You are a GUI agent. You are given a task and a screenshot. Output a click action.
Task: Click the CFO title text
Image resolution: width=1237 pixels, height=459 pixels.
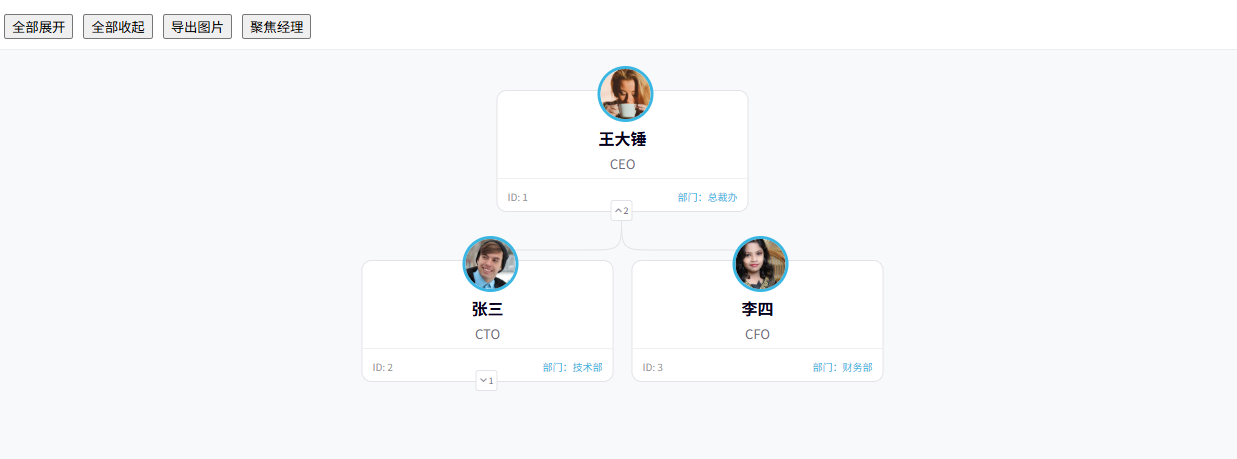point(757,334)
